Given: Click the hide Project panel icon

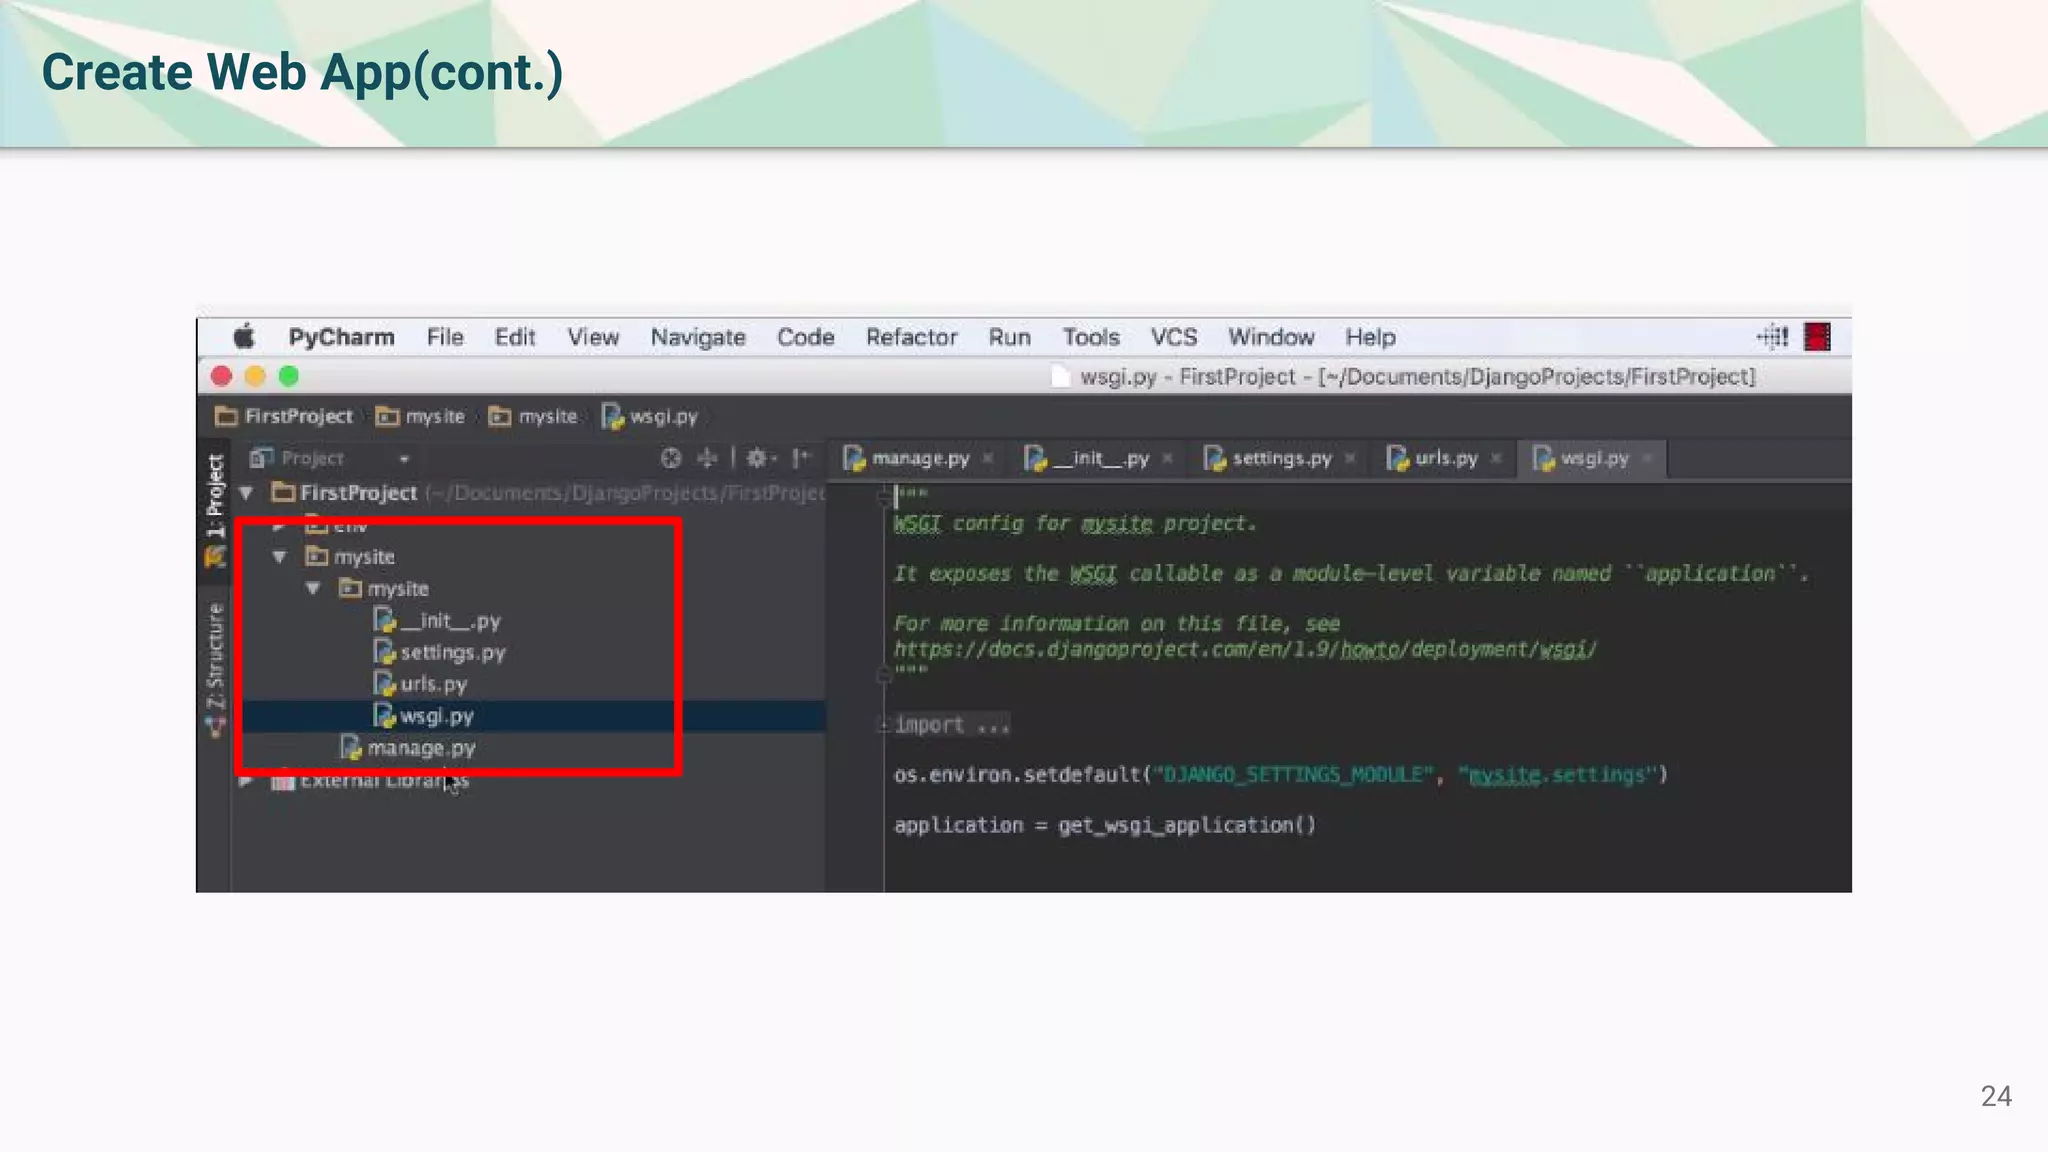Looking at the screenshot, I should [x=801, y=458].
